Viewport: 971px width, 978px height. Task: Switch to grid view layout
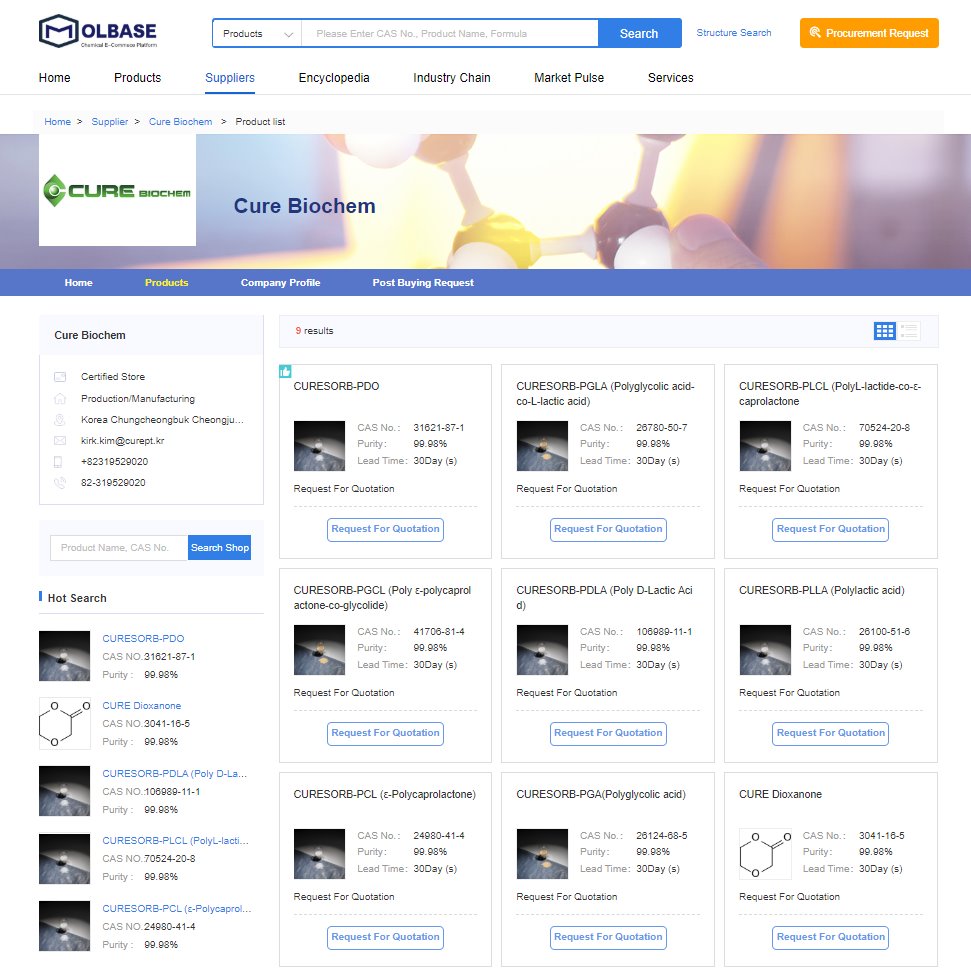[x=884, y=331]
